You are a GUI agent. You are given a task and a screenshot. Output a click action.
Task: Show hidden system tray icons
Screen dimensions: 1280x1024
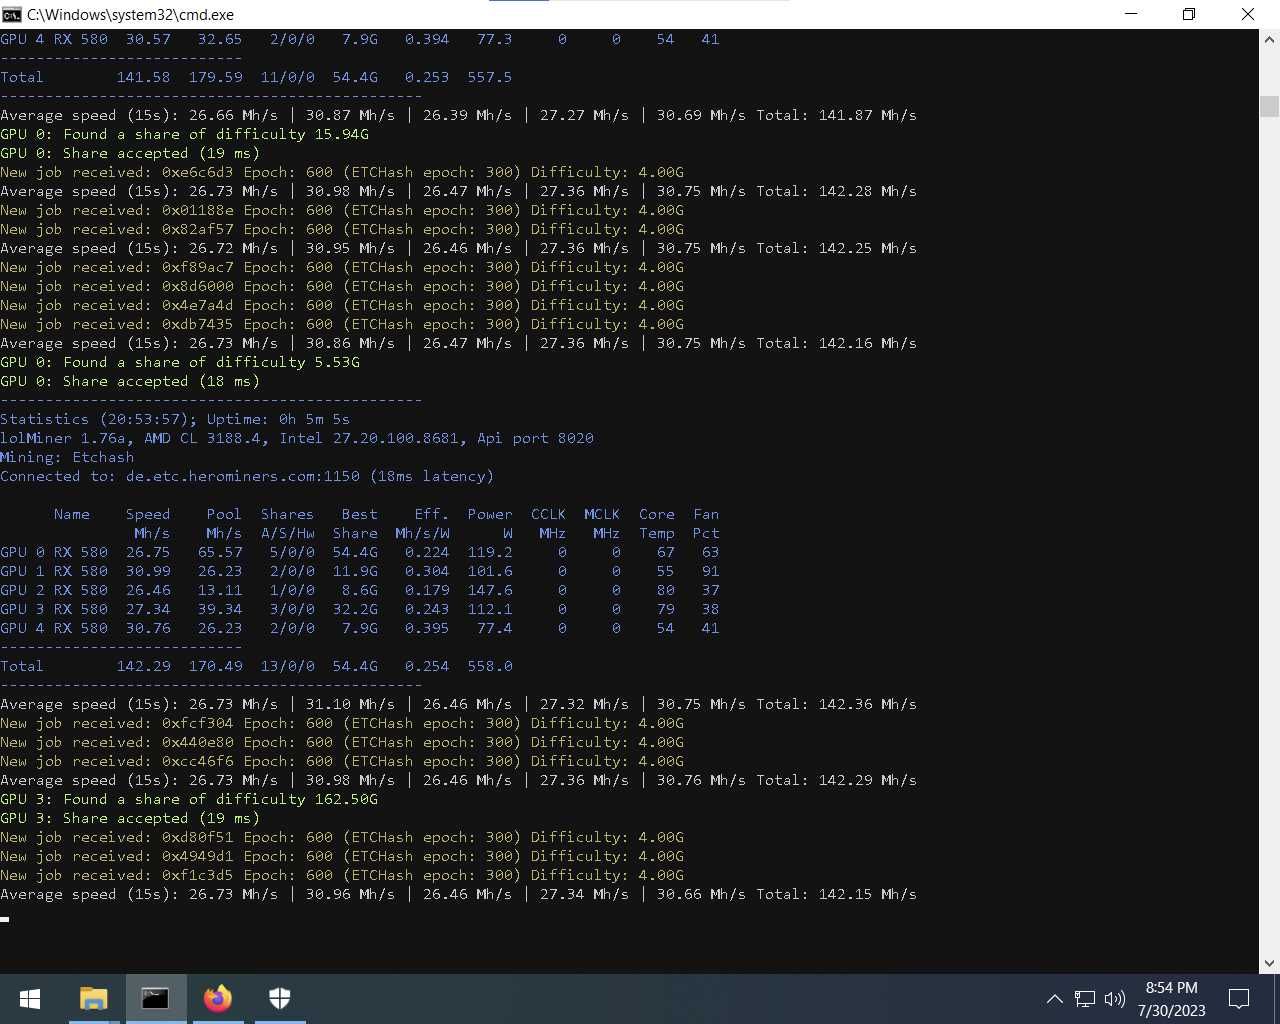click(1054, 999)
